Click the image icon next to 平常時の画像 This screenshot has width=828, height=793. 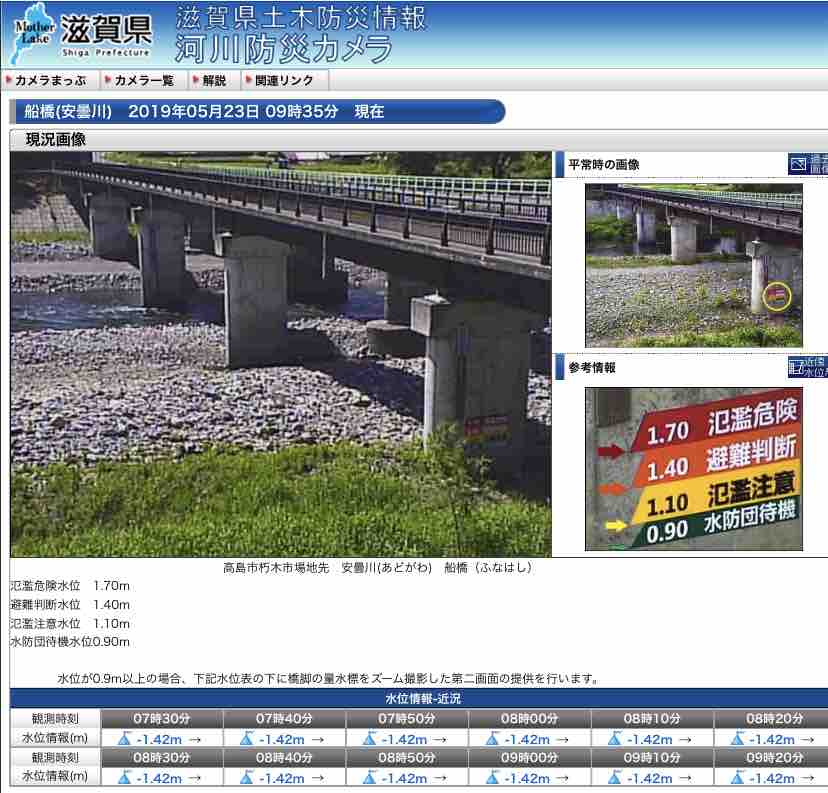point(808,164)
